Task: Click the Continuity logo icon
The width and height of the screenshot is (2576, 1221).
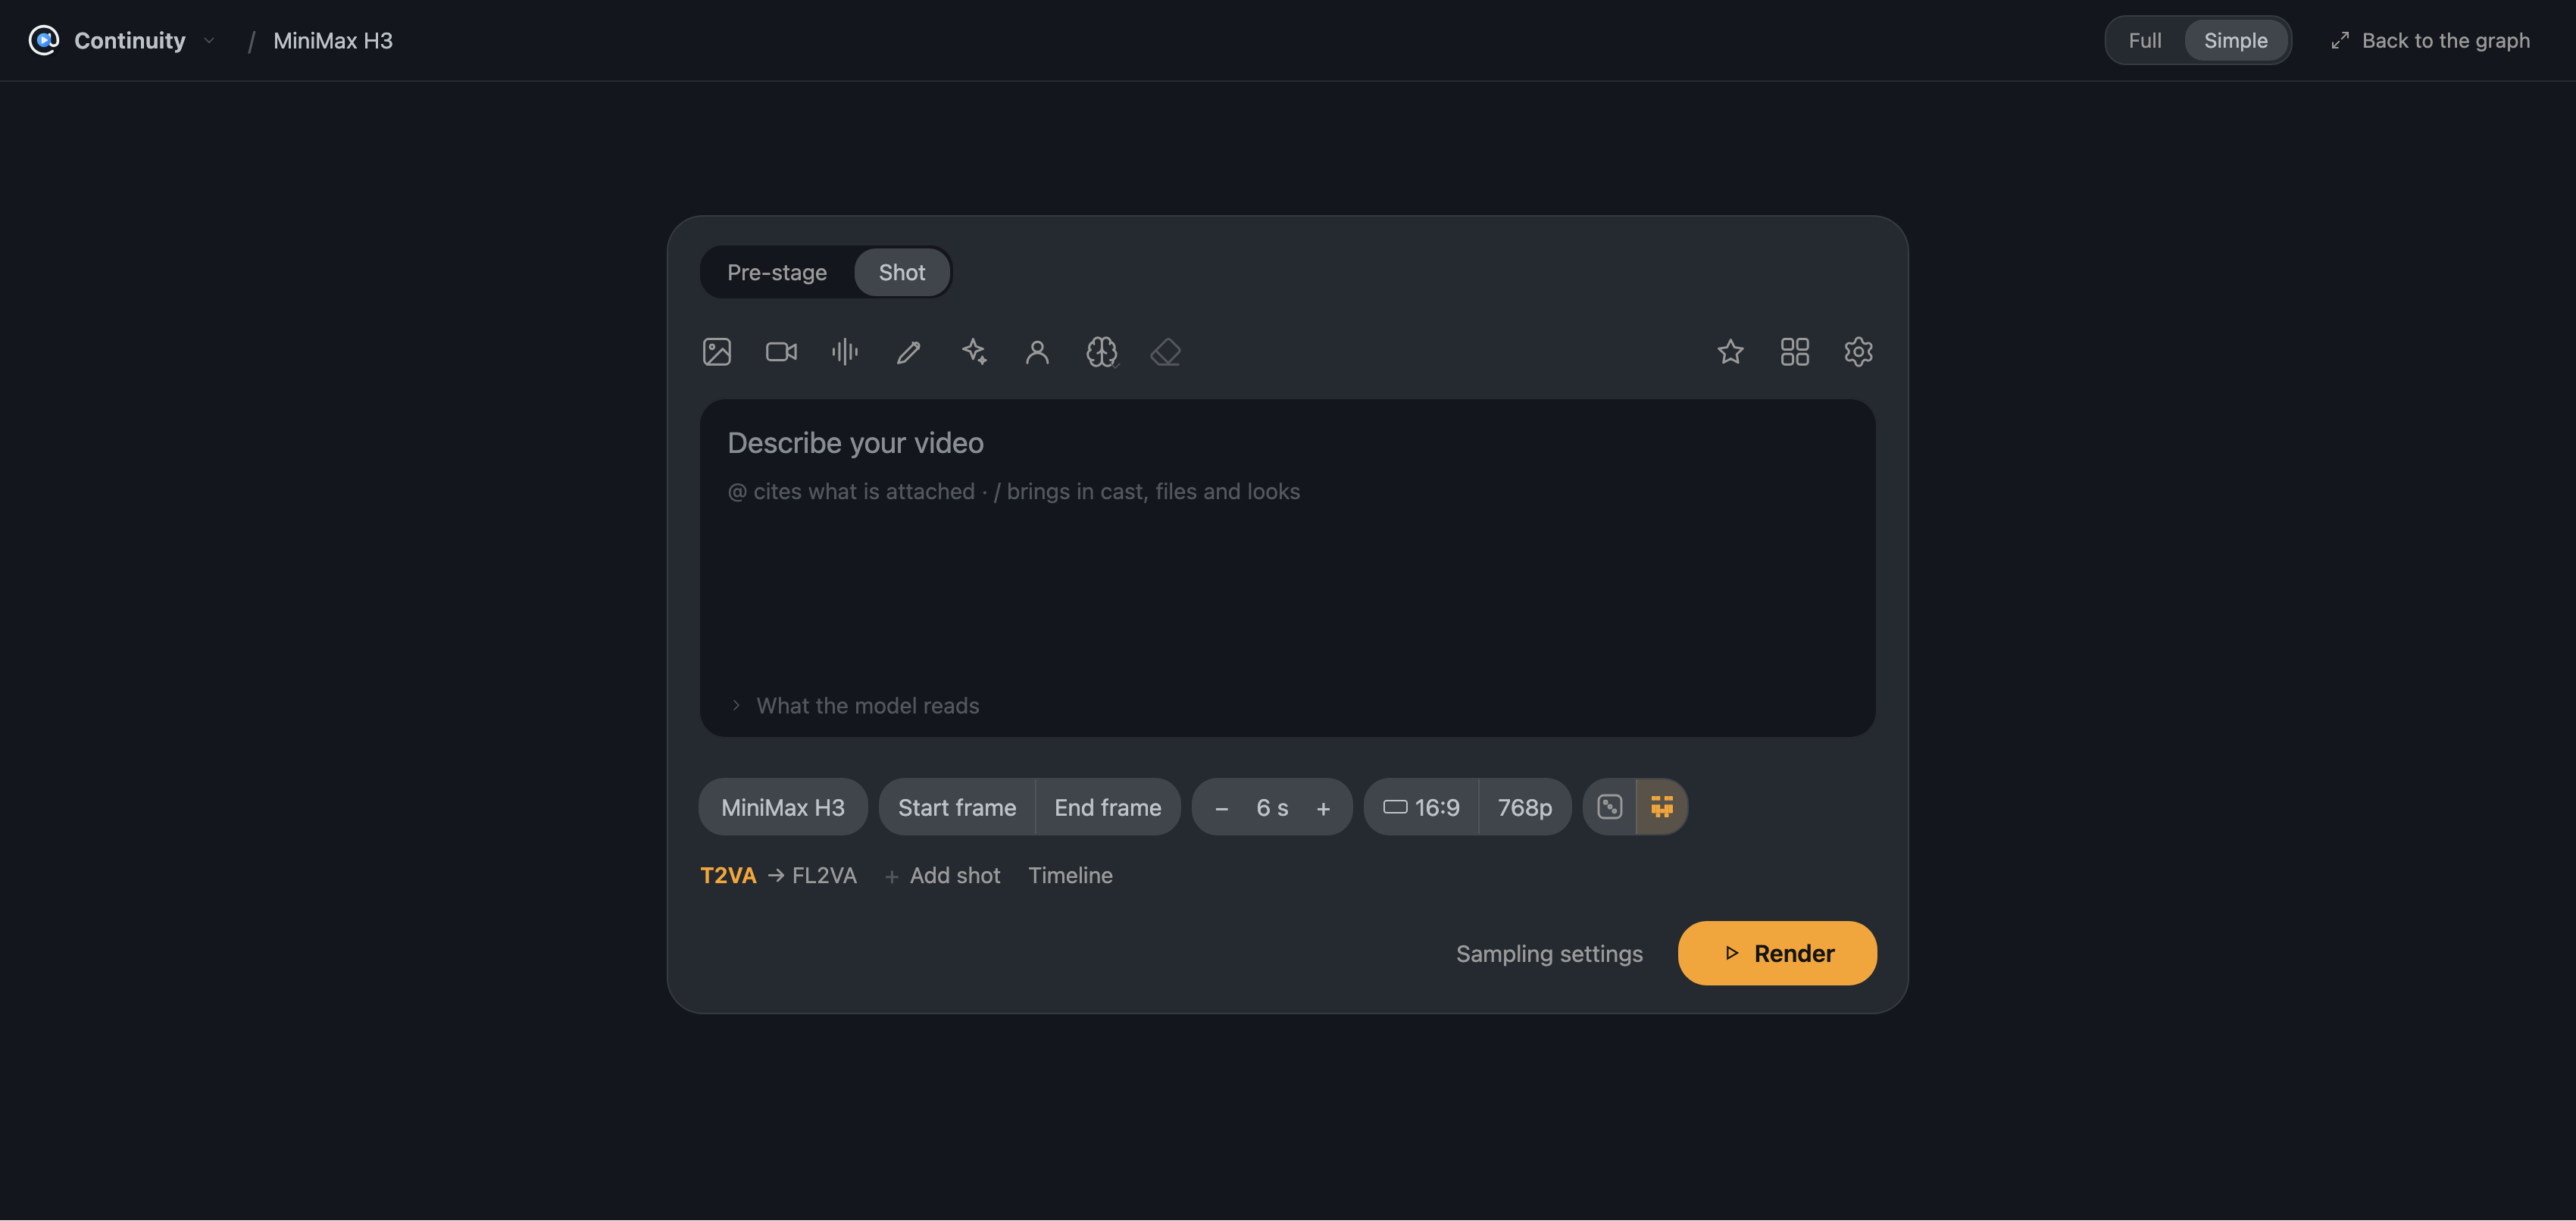Action: (43, 40)
